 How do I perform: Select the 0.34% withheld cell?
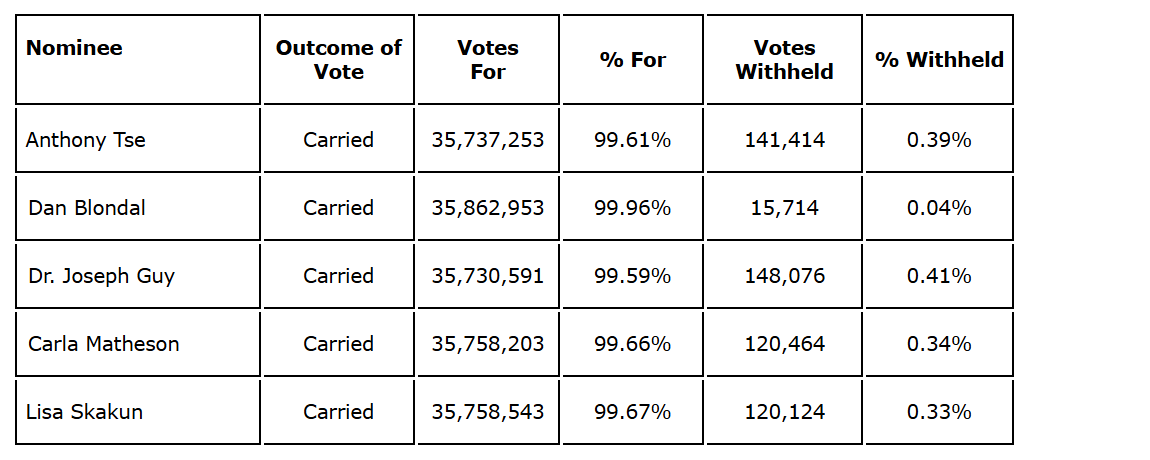pos(939,344)
